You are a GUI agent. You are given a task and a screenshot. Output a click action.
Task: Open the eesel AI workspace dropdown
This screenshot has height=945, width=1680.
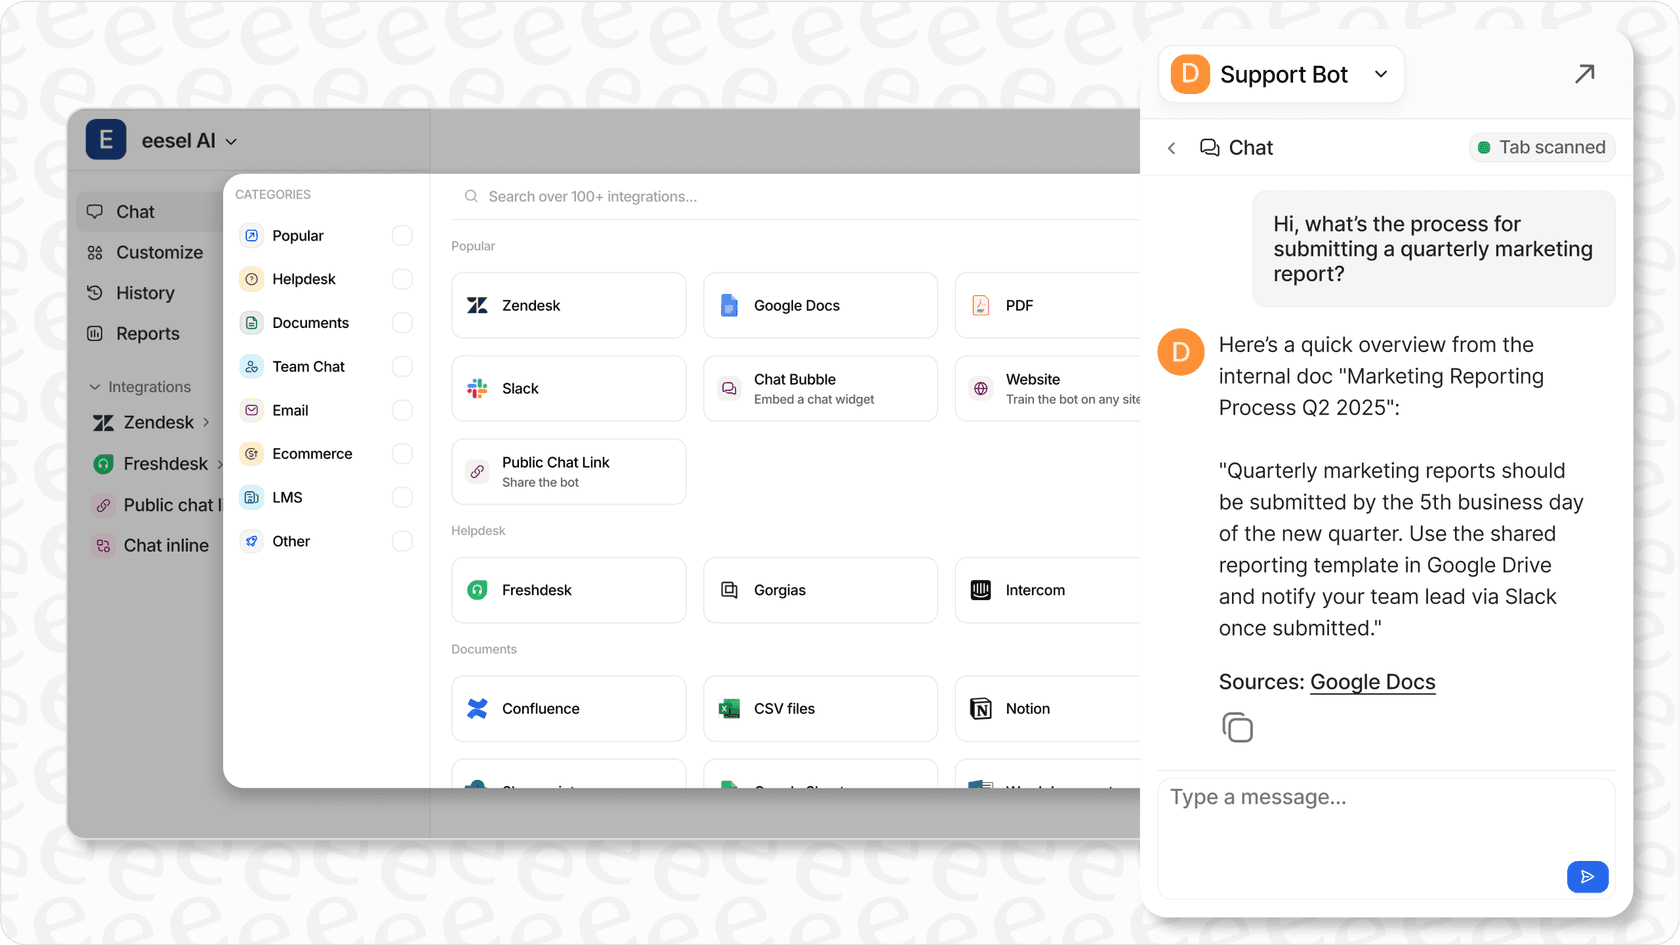tap(189, 140)
